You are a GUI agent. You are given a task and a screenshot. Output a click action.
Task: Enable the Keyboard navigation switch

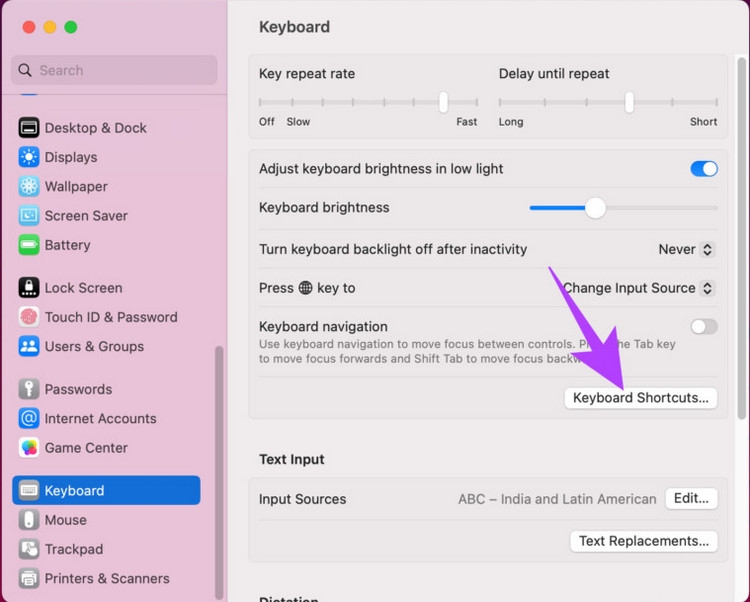[x=704, y=327]
